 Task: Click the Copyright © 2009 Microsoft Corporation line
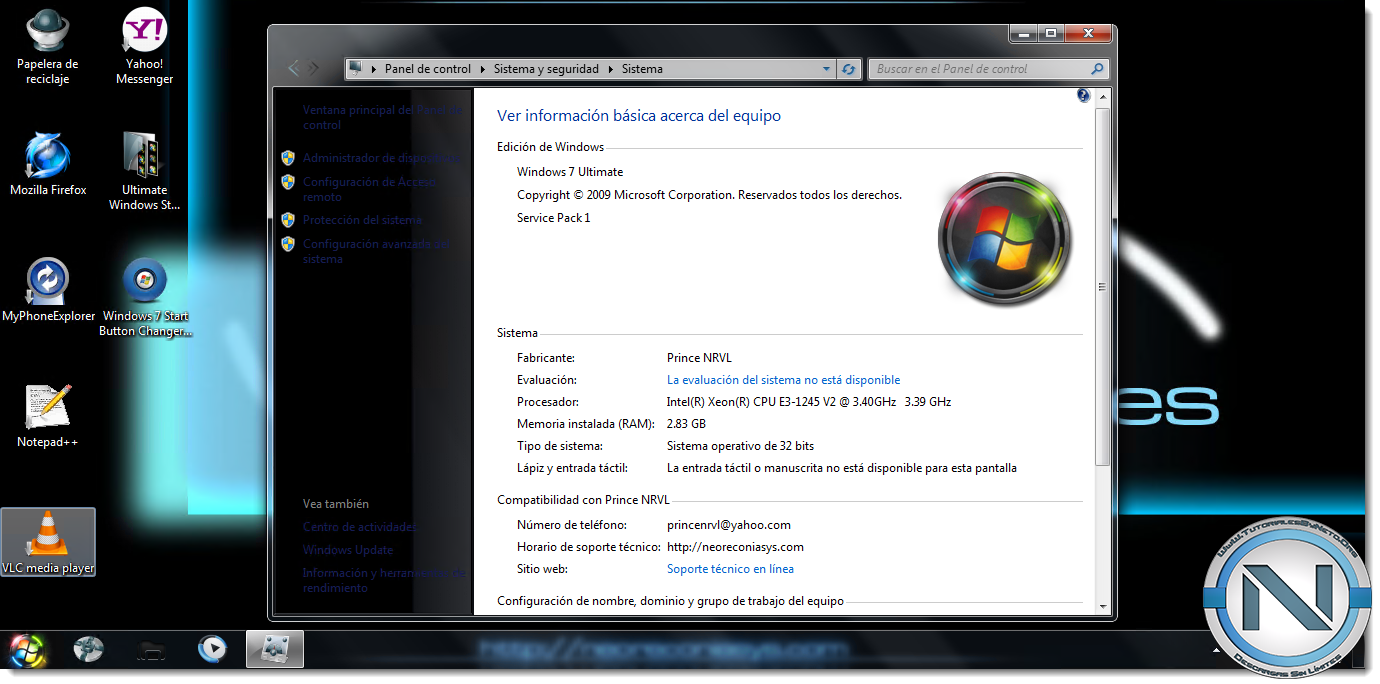pos(709,195)
